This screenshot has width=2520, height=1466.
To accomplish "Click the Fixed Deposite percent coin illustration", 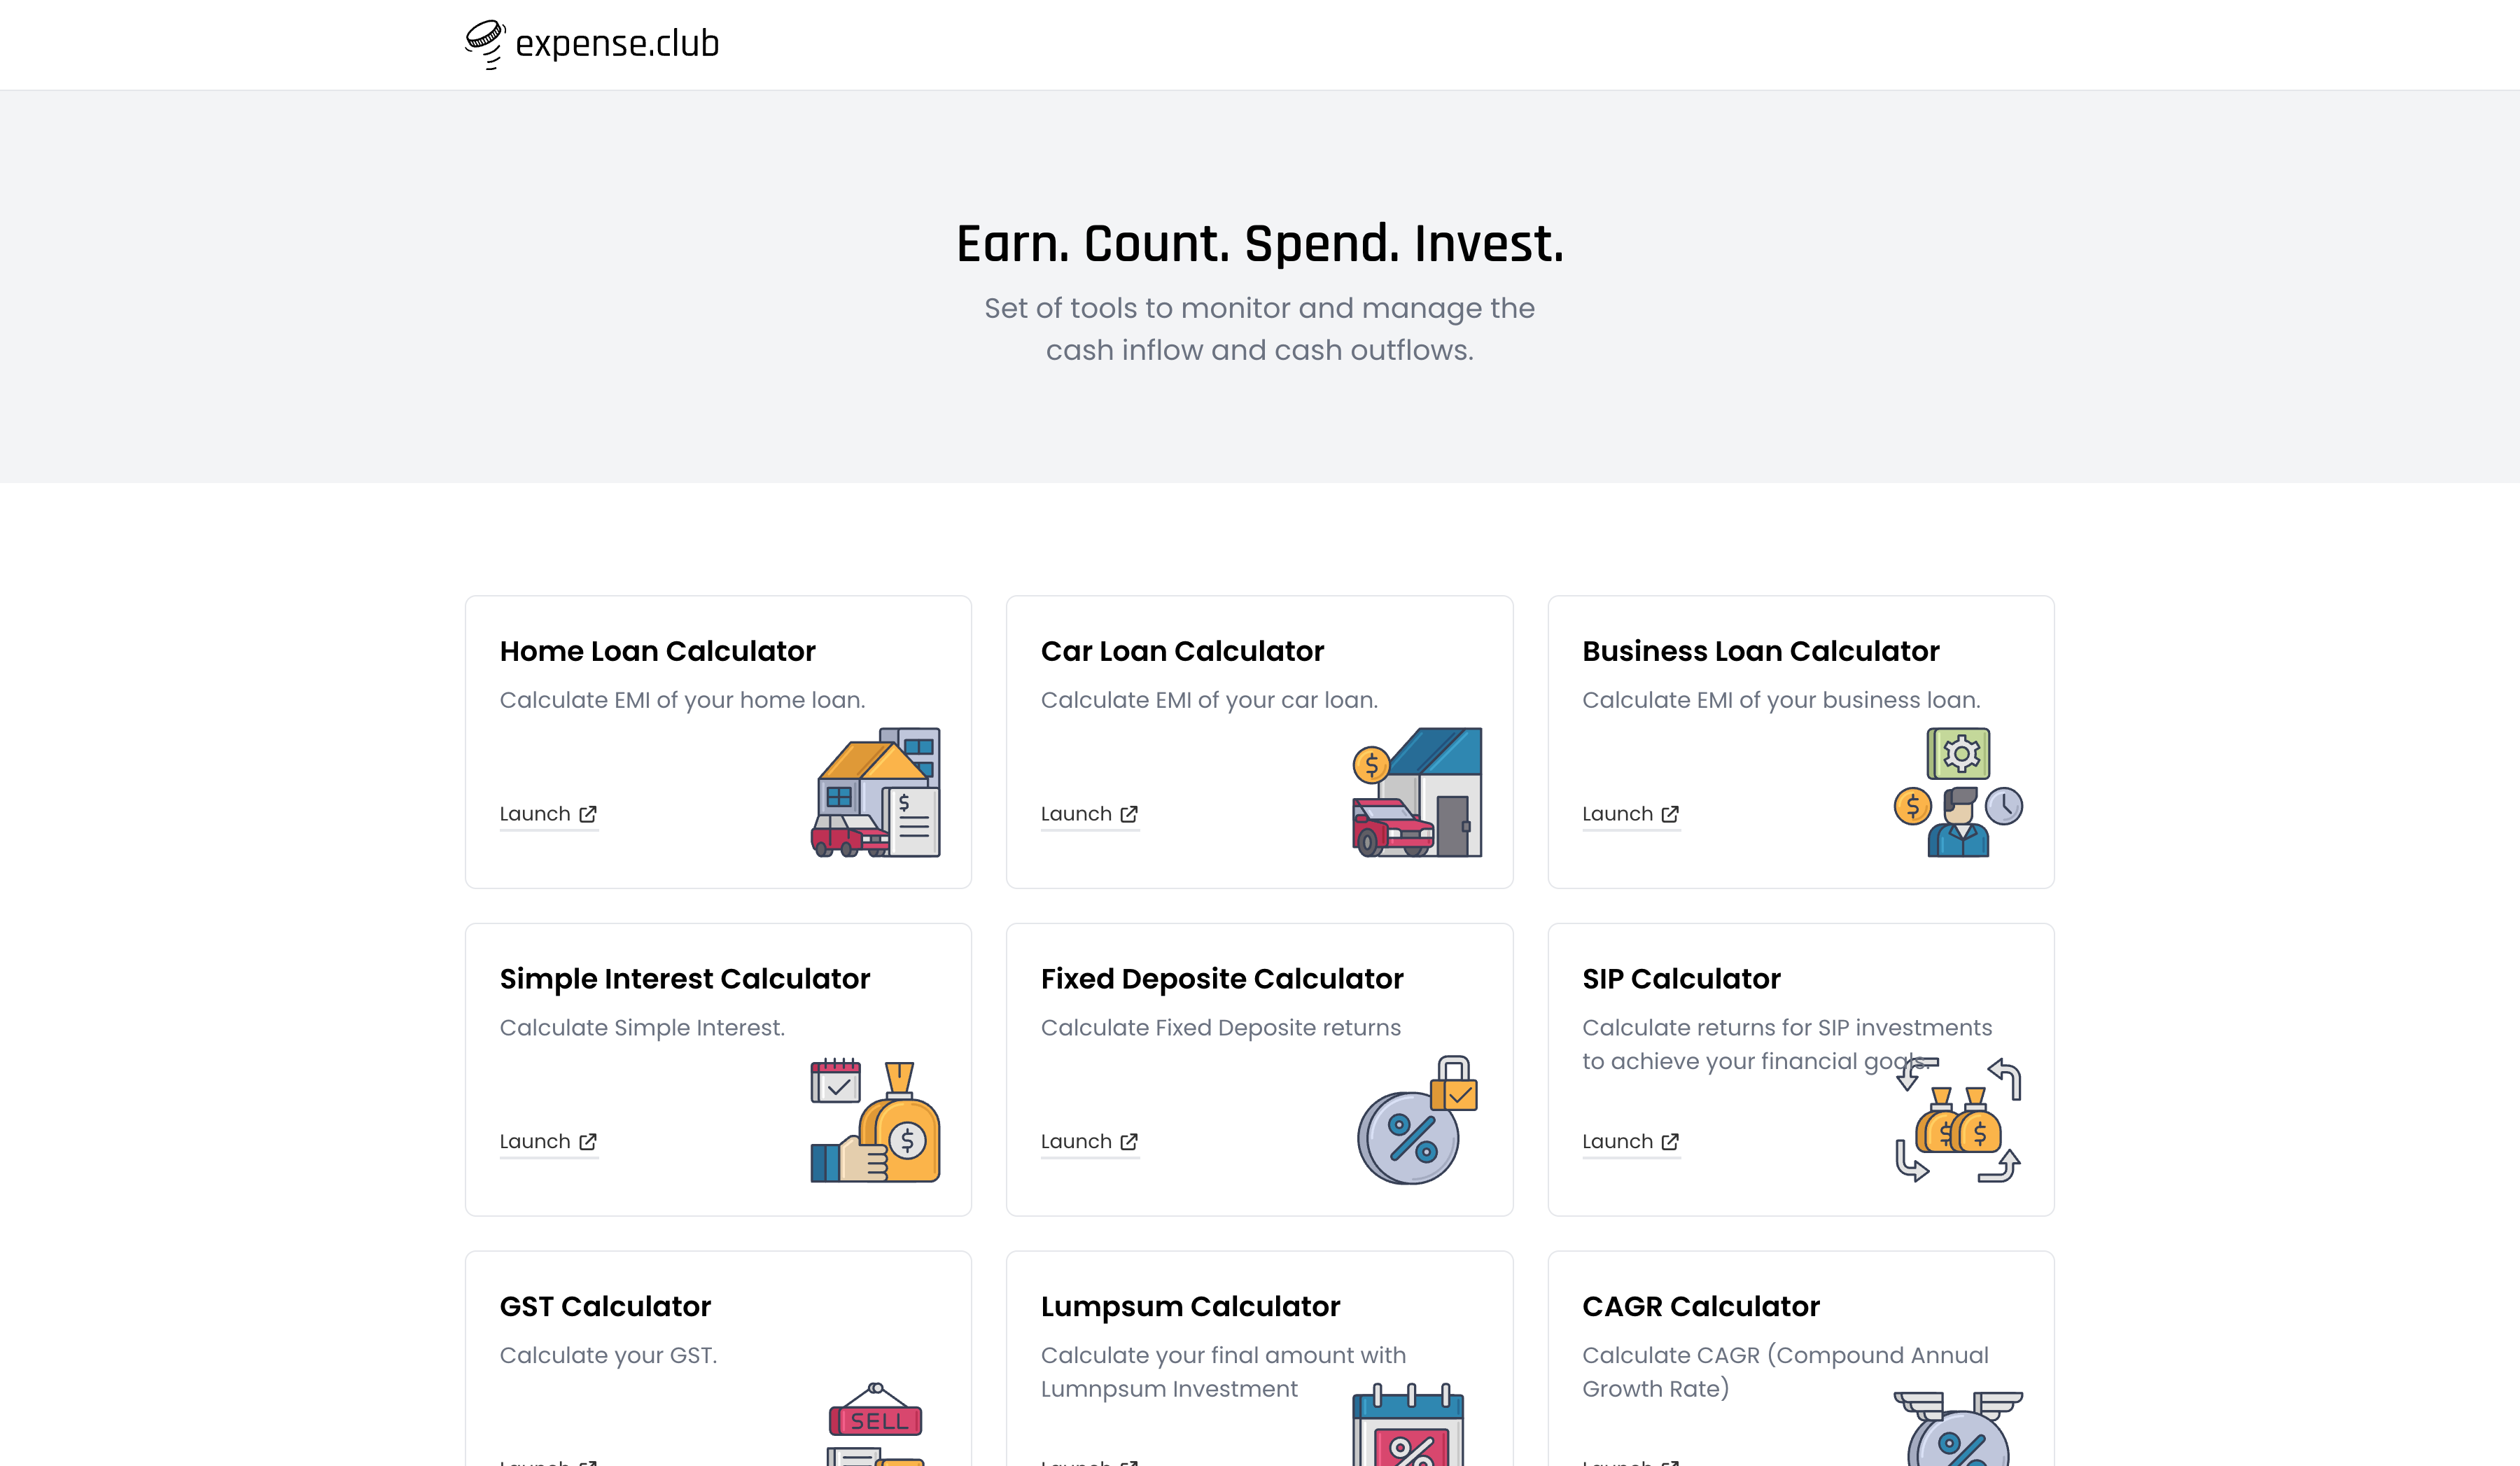I will pos(1417,1120).
